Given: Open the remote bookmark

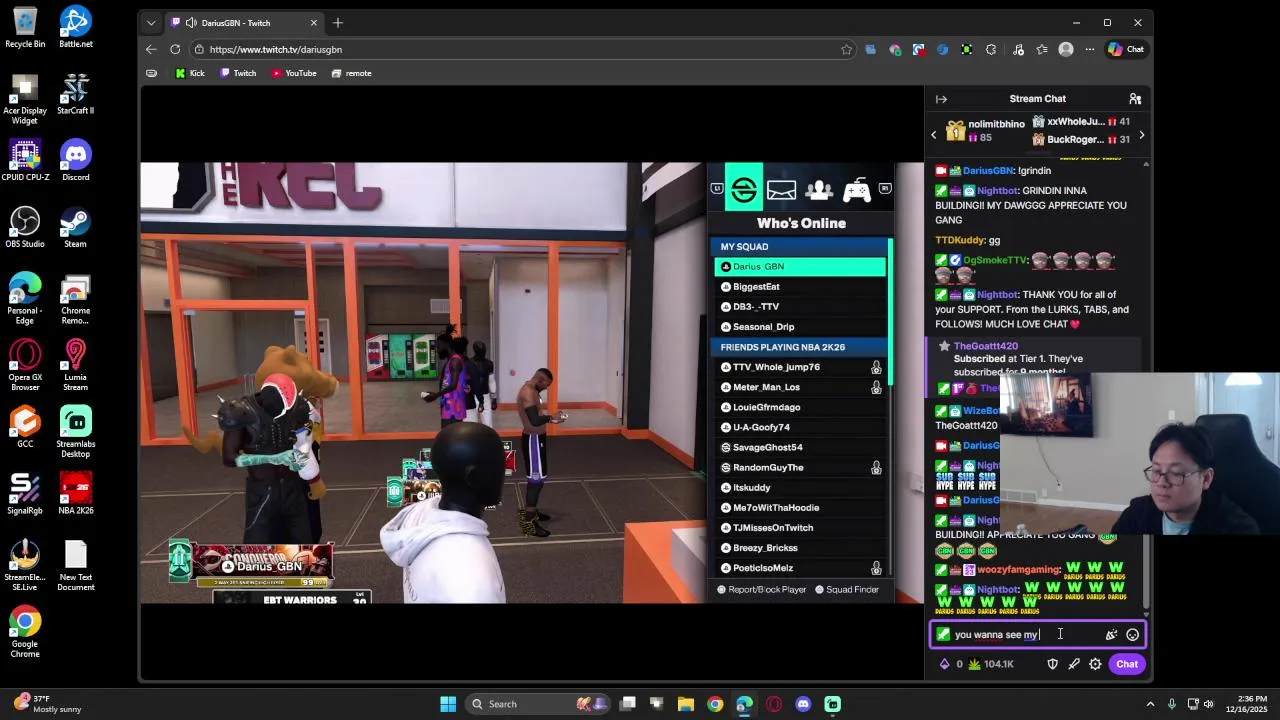Looking at the screenshot, I should click(x=351, y=73).
